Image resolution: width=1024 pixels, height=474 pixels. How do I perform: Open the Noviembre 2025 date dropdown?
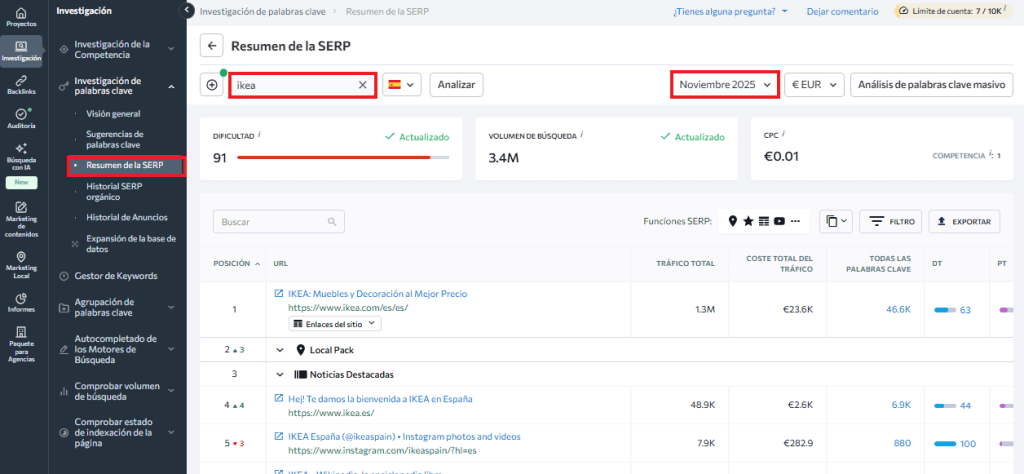tap(725, 85)
